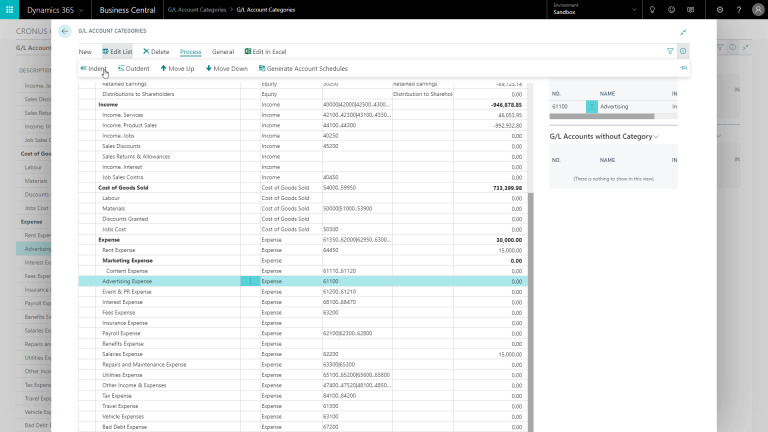This screenshot has height=432, width=768.
Task: Open the user account avatar
Action: click(758, 9)
